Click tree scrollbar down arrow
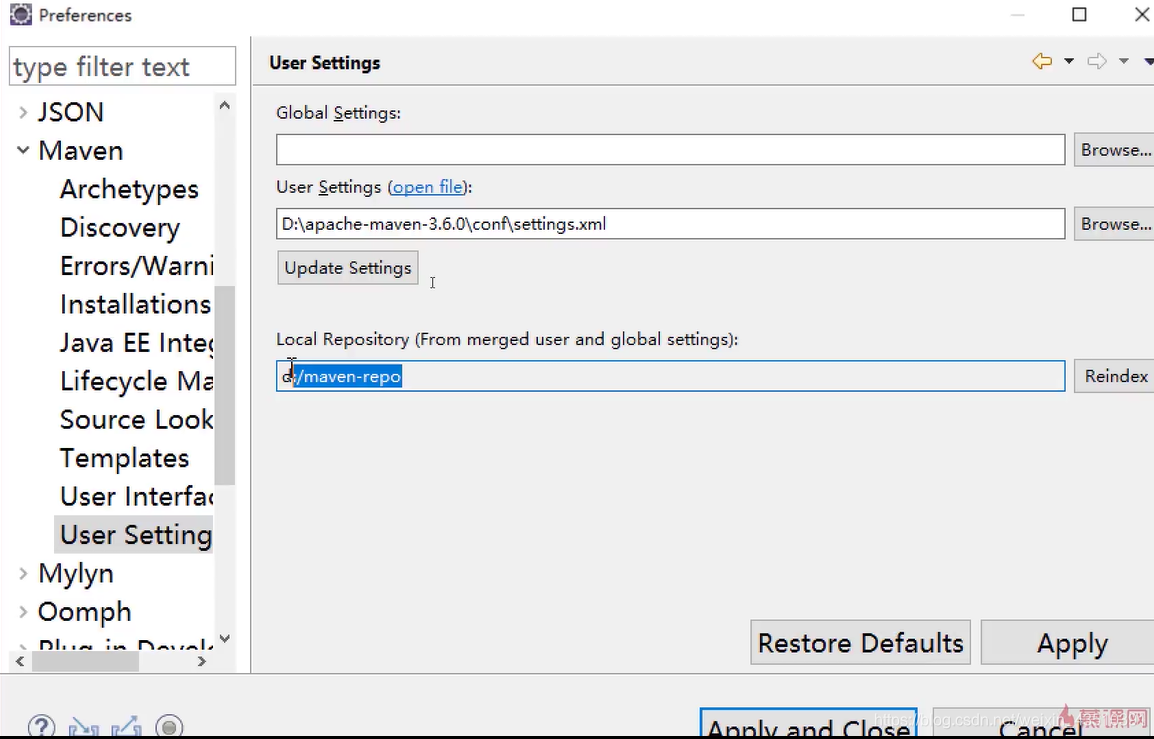 [x=224, y=639]
